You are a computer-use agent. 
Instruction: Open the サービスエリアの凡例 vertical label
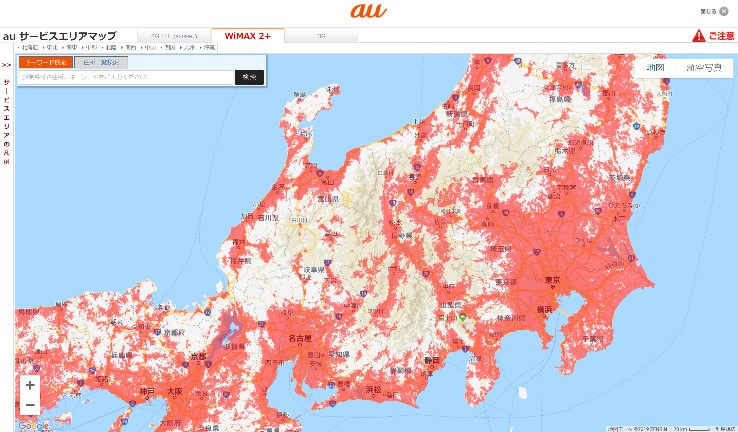click(7, 121)
